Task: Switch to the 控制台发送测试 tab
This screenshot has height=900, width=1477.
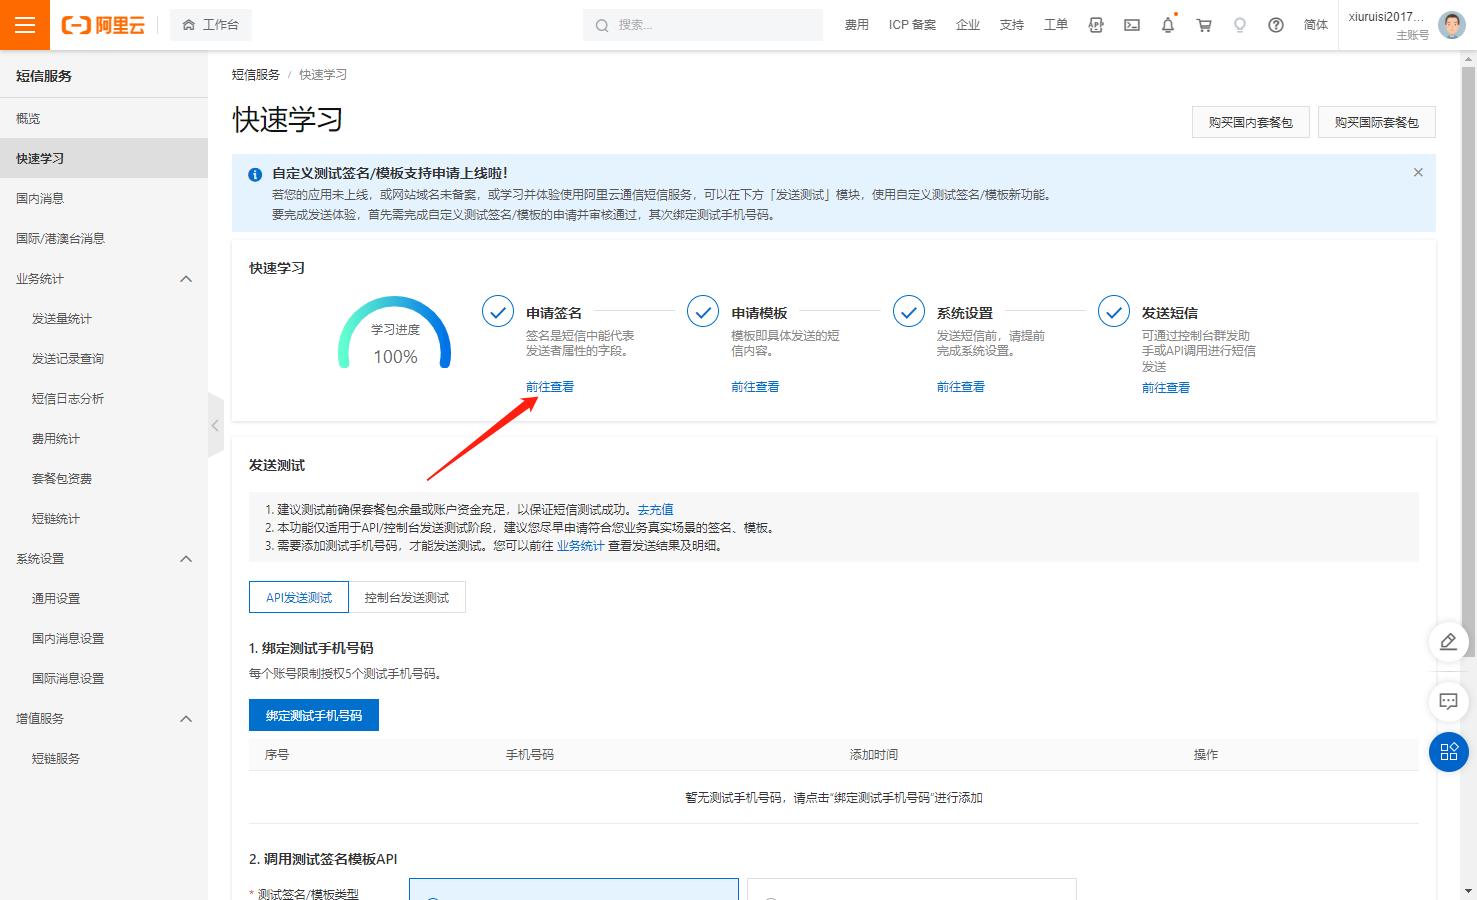Action: click(x=407, y=596)
